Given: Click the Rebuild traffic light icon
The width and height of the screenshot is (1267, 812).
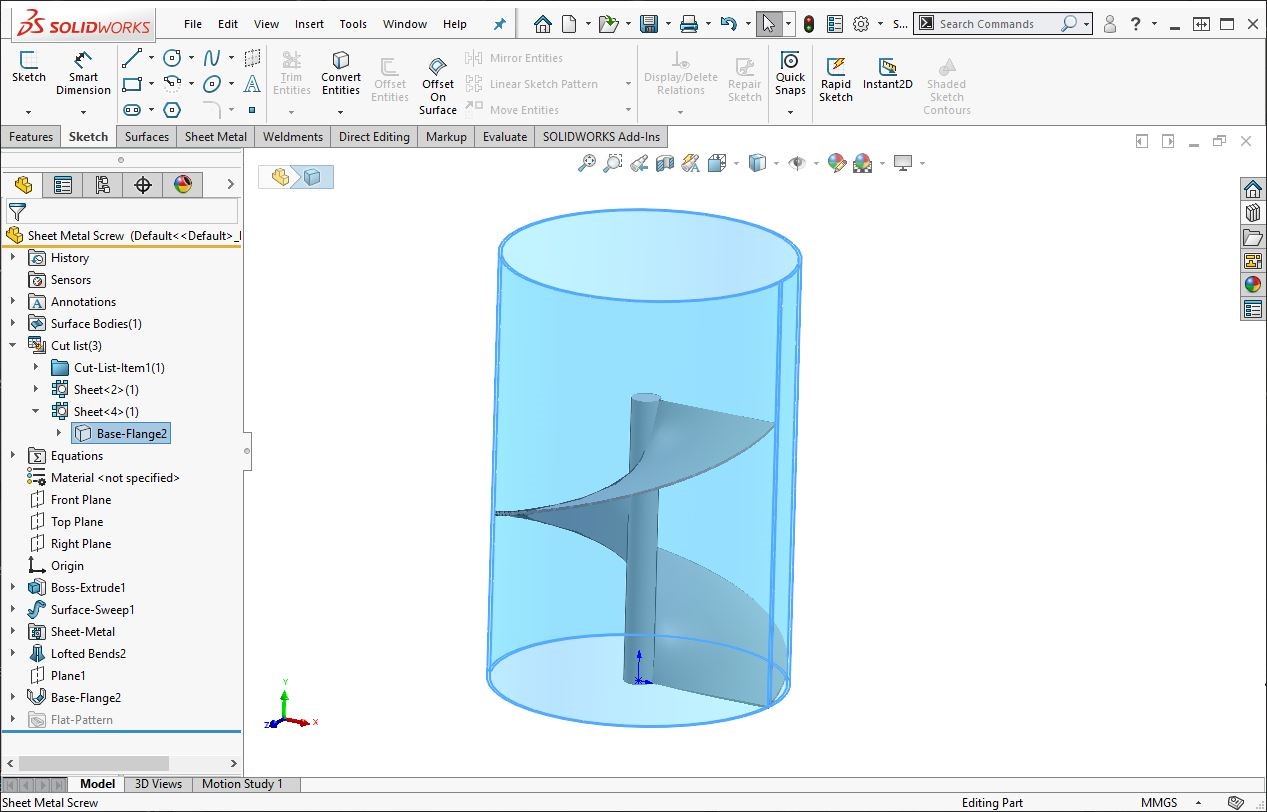Looking at the screenshot, I should (809, 24).
